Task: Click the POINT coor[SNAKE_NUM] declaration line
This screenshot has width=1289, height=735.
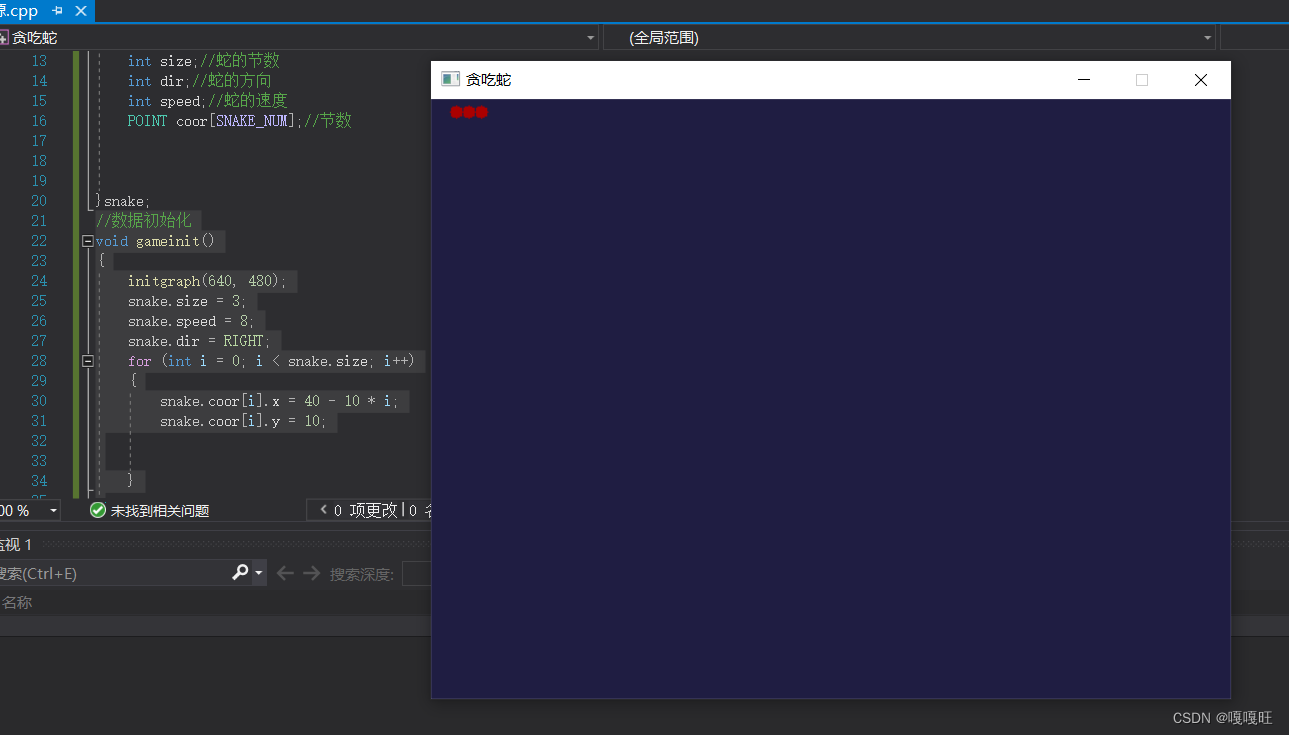Action: click(239, 121)
